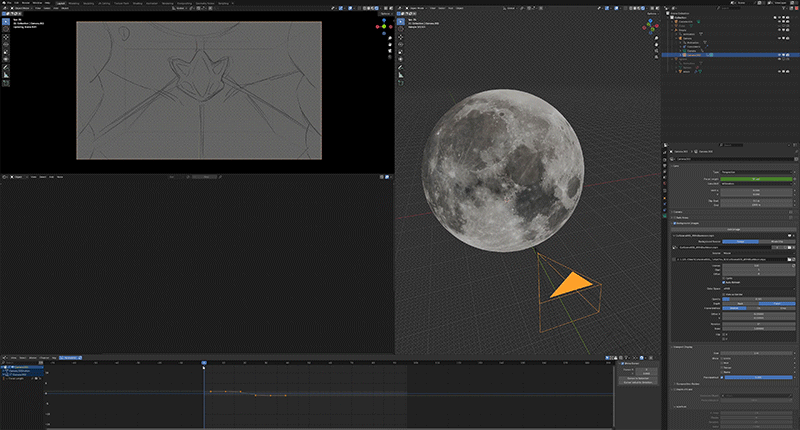Toggle the View as Render checkbox

point(723,294)
